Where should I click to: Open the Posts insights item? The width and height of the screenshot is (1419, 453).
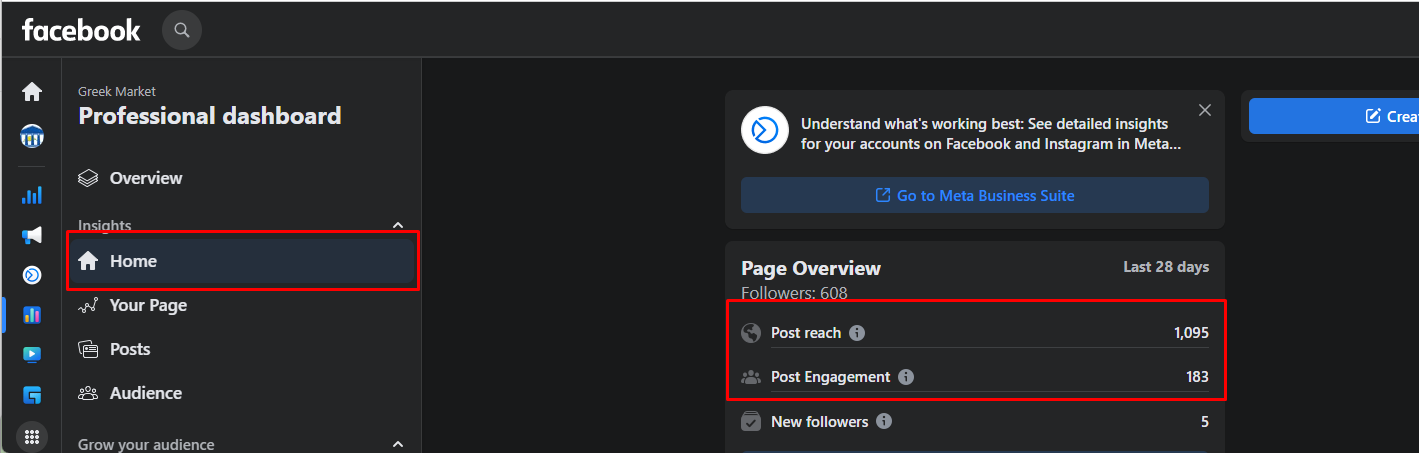coord(130,349)
